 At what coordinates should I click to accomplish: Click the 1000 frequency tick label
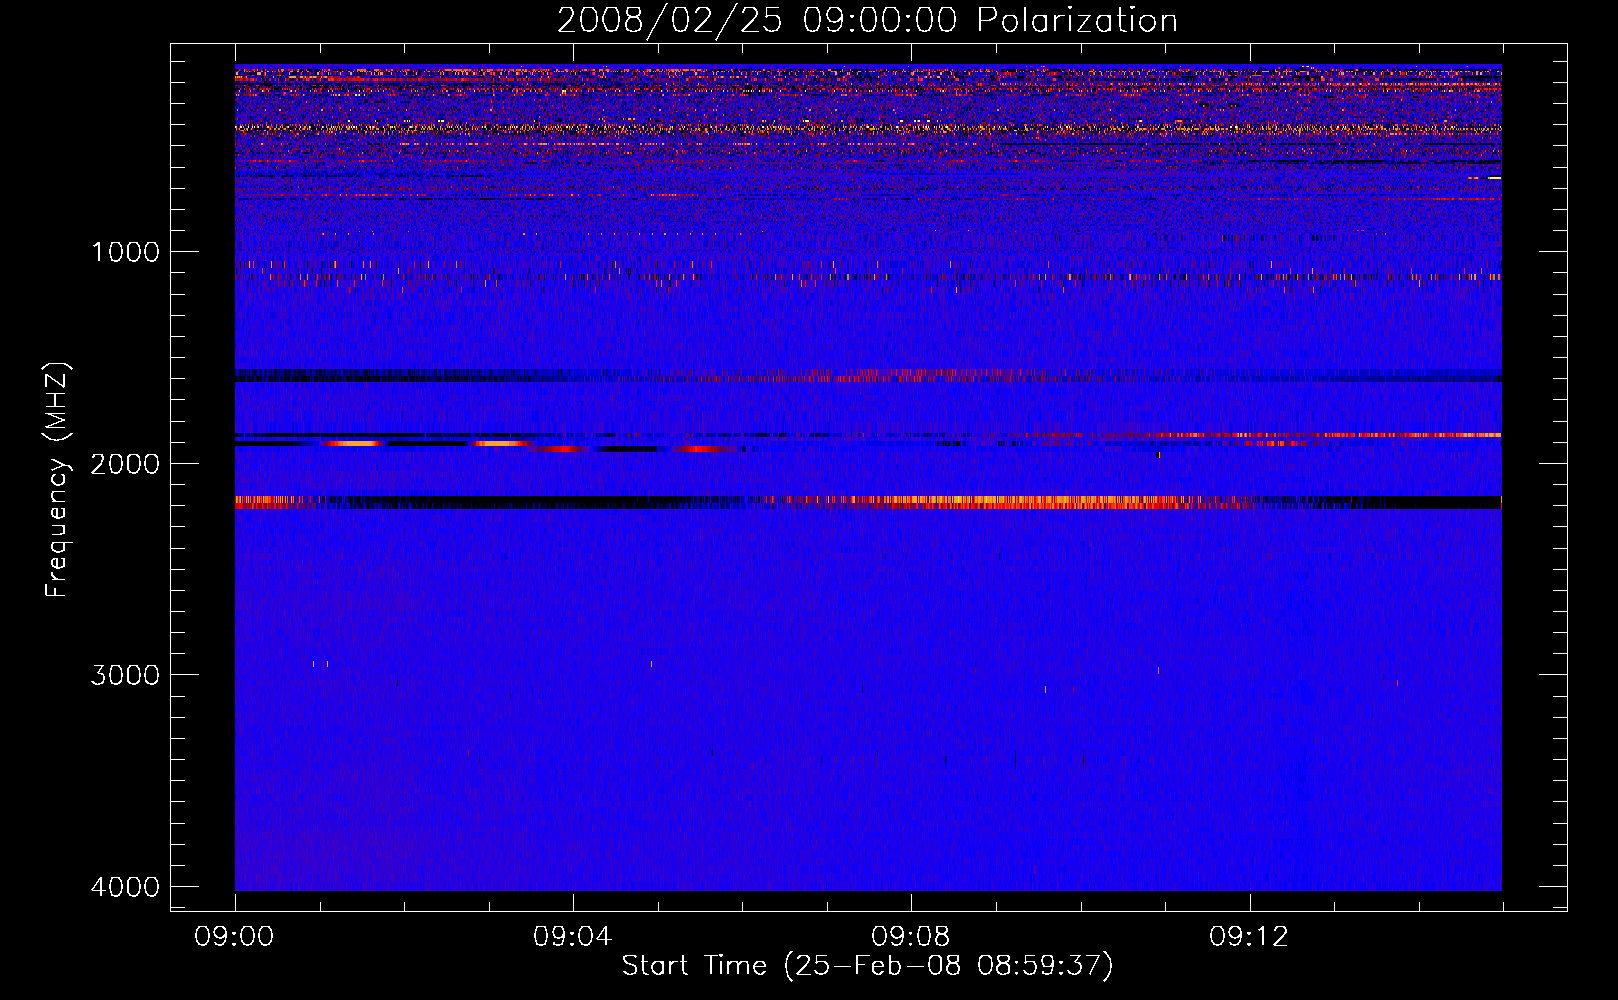coord(125,252)
